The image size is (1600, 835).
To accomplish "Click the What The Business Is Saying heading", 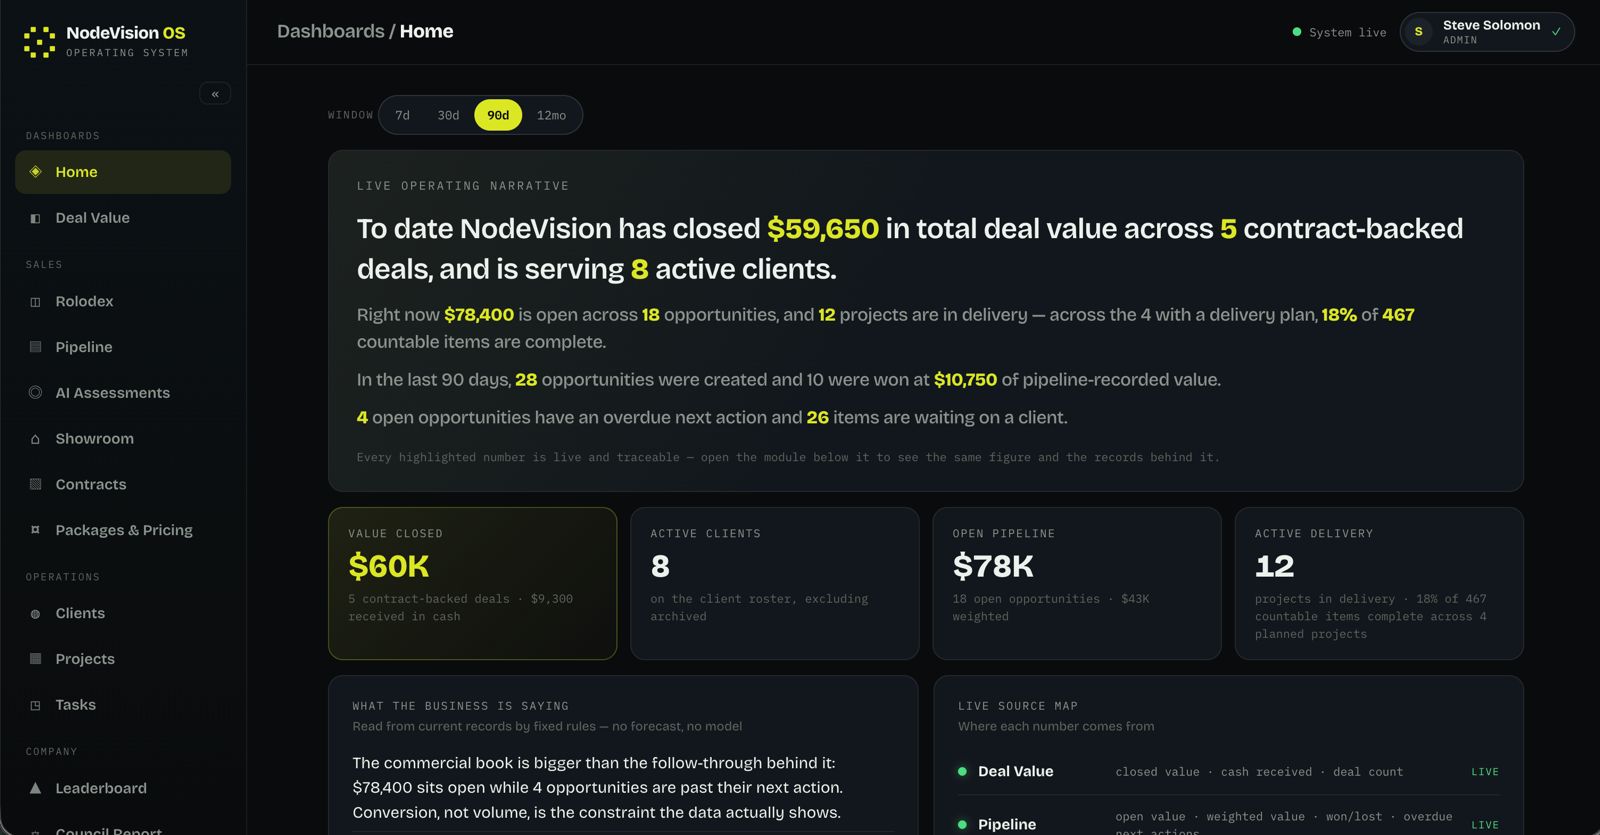I will [460, 706].
